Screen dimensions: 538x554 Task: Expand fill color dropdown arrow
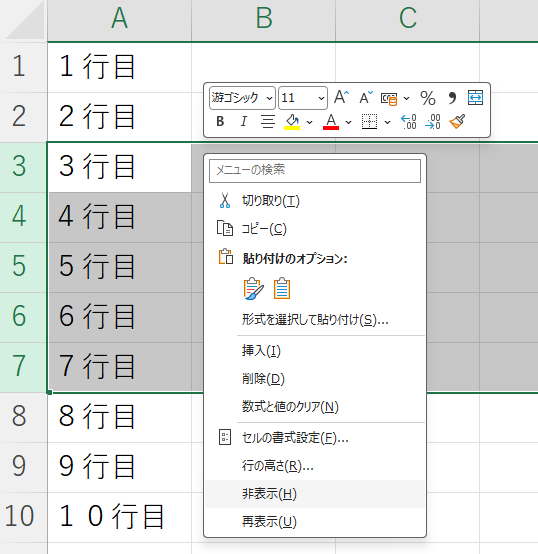click(x=309, y=122)
